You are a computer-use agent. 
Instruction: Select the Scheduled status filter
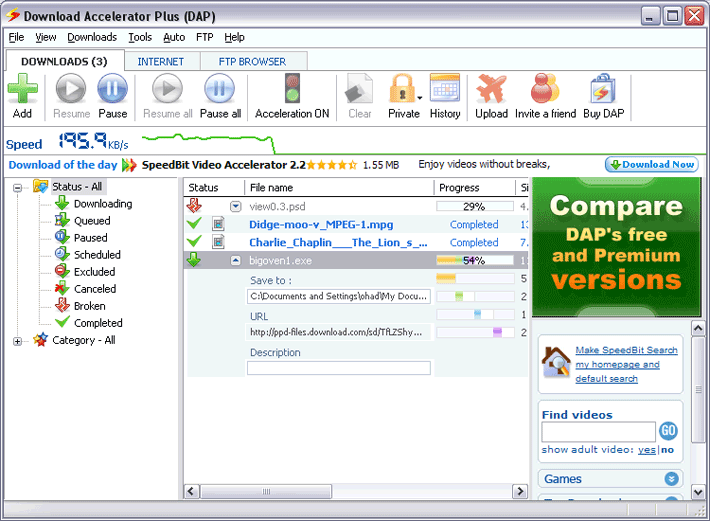tap(97, 255)
